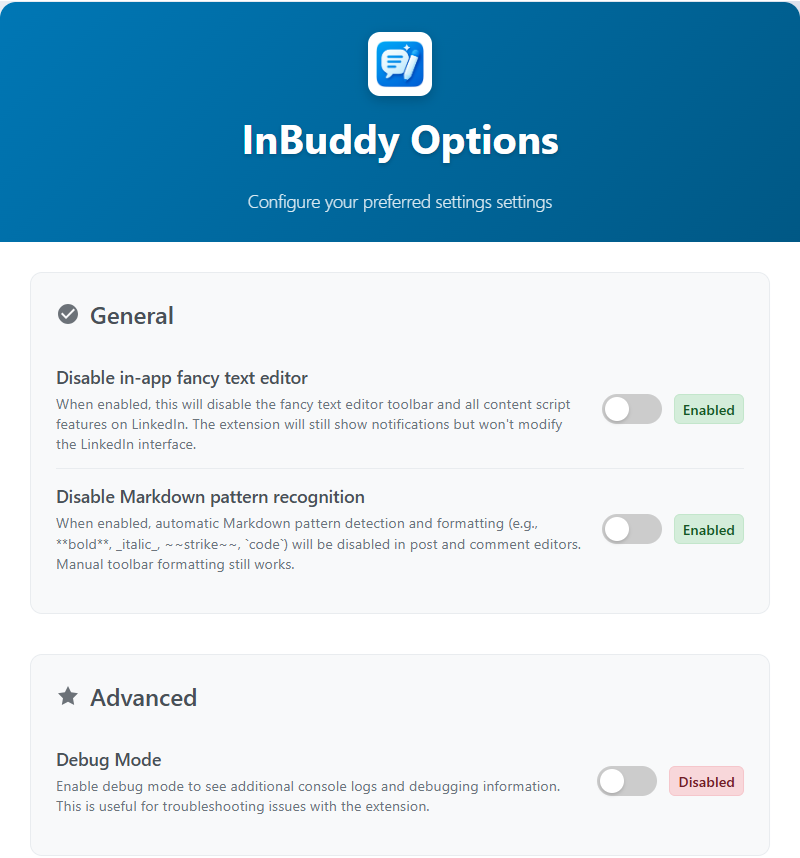Click the fancy text editor description text
800x858 pixels.
313,424
